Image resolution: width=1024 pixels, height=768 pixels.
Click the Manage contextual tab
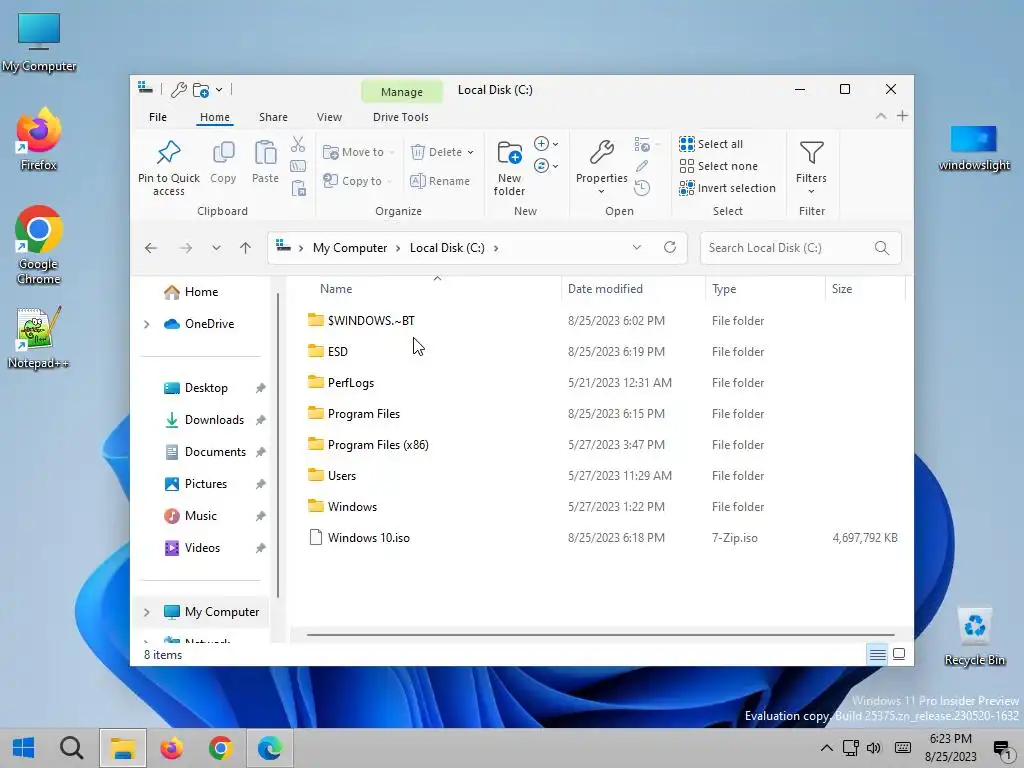(x=402, y=92)
